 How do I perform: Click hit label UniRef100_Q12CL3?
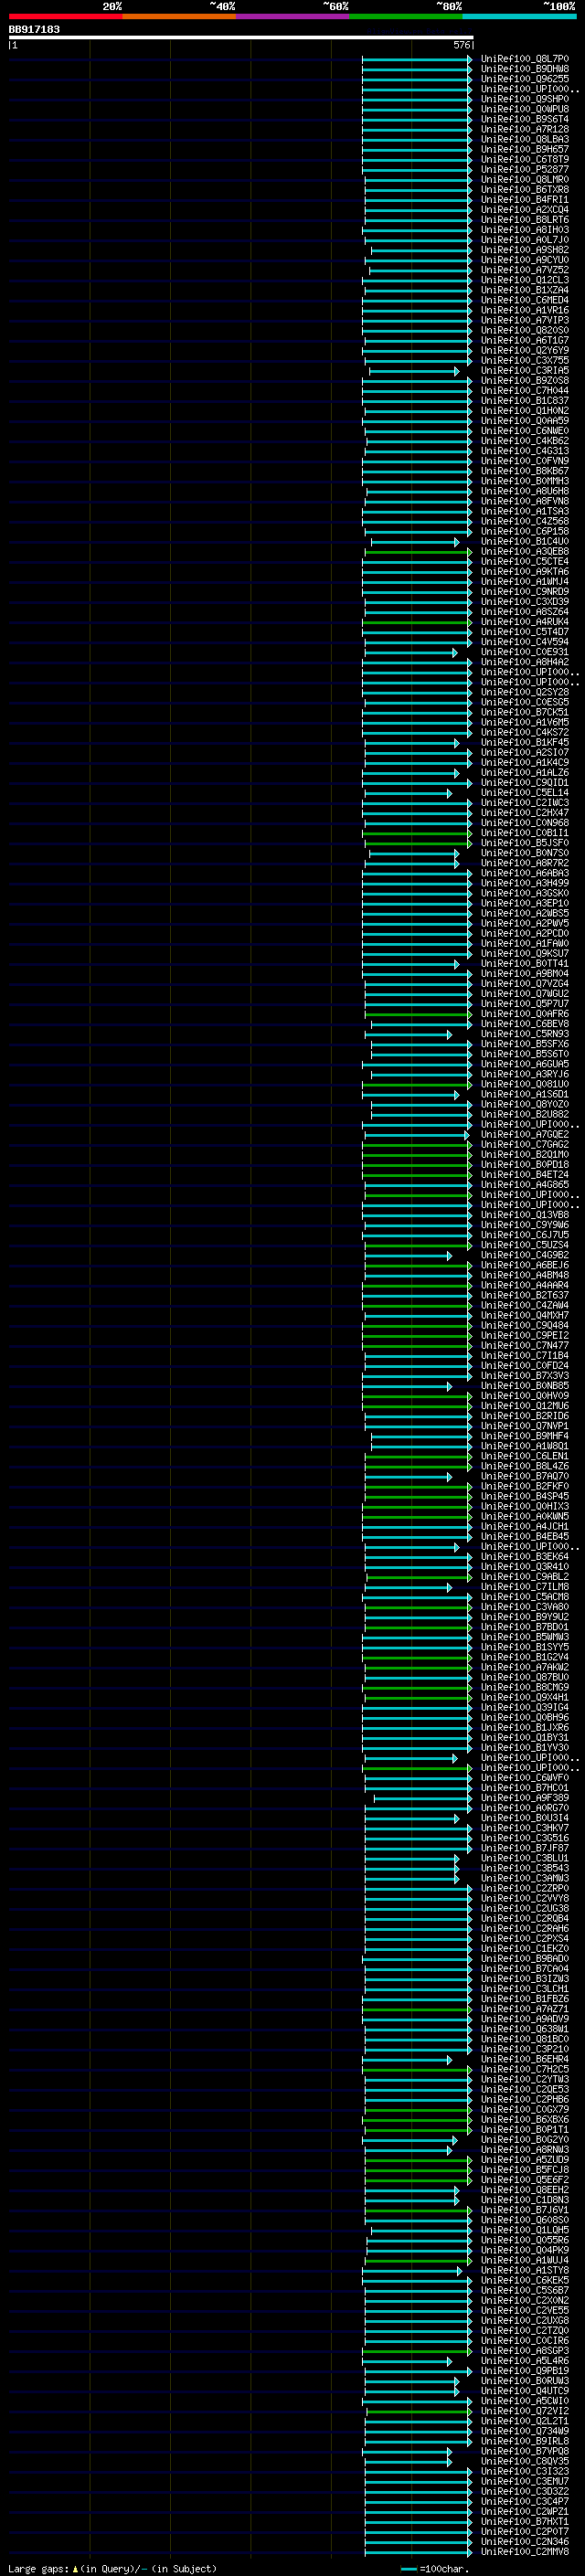point(524,280)
